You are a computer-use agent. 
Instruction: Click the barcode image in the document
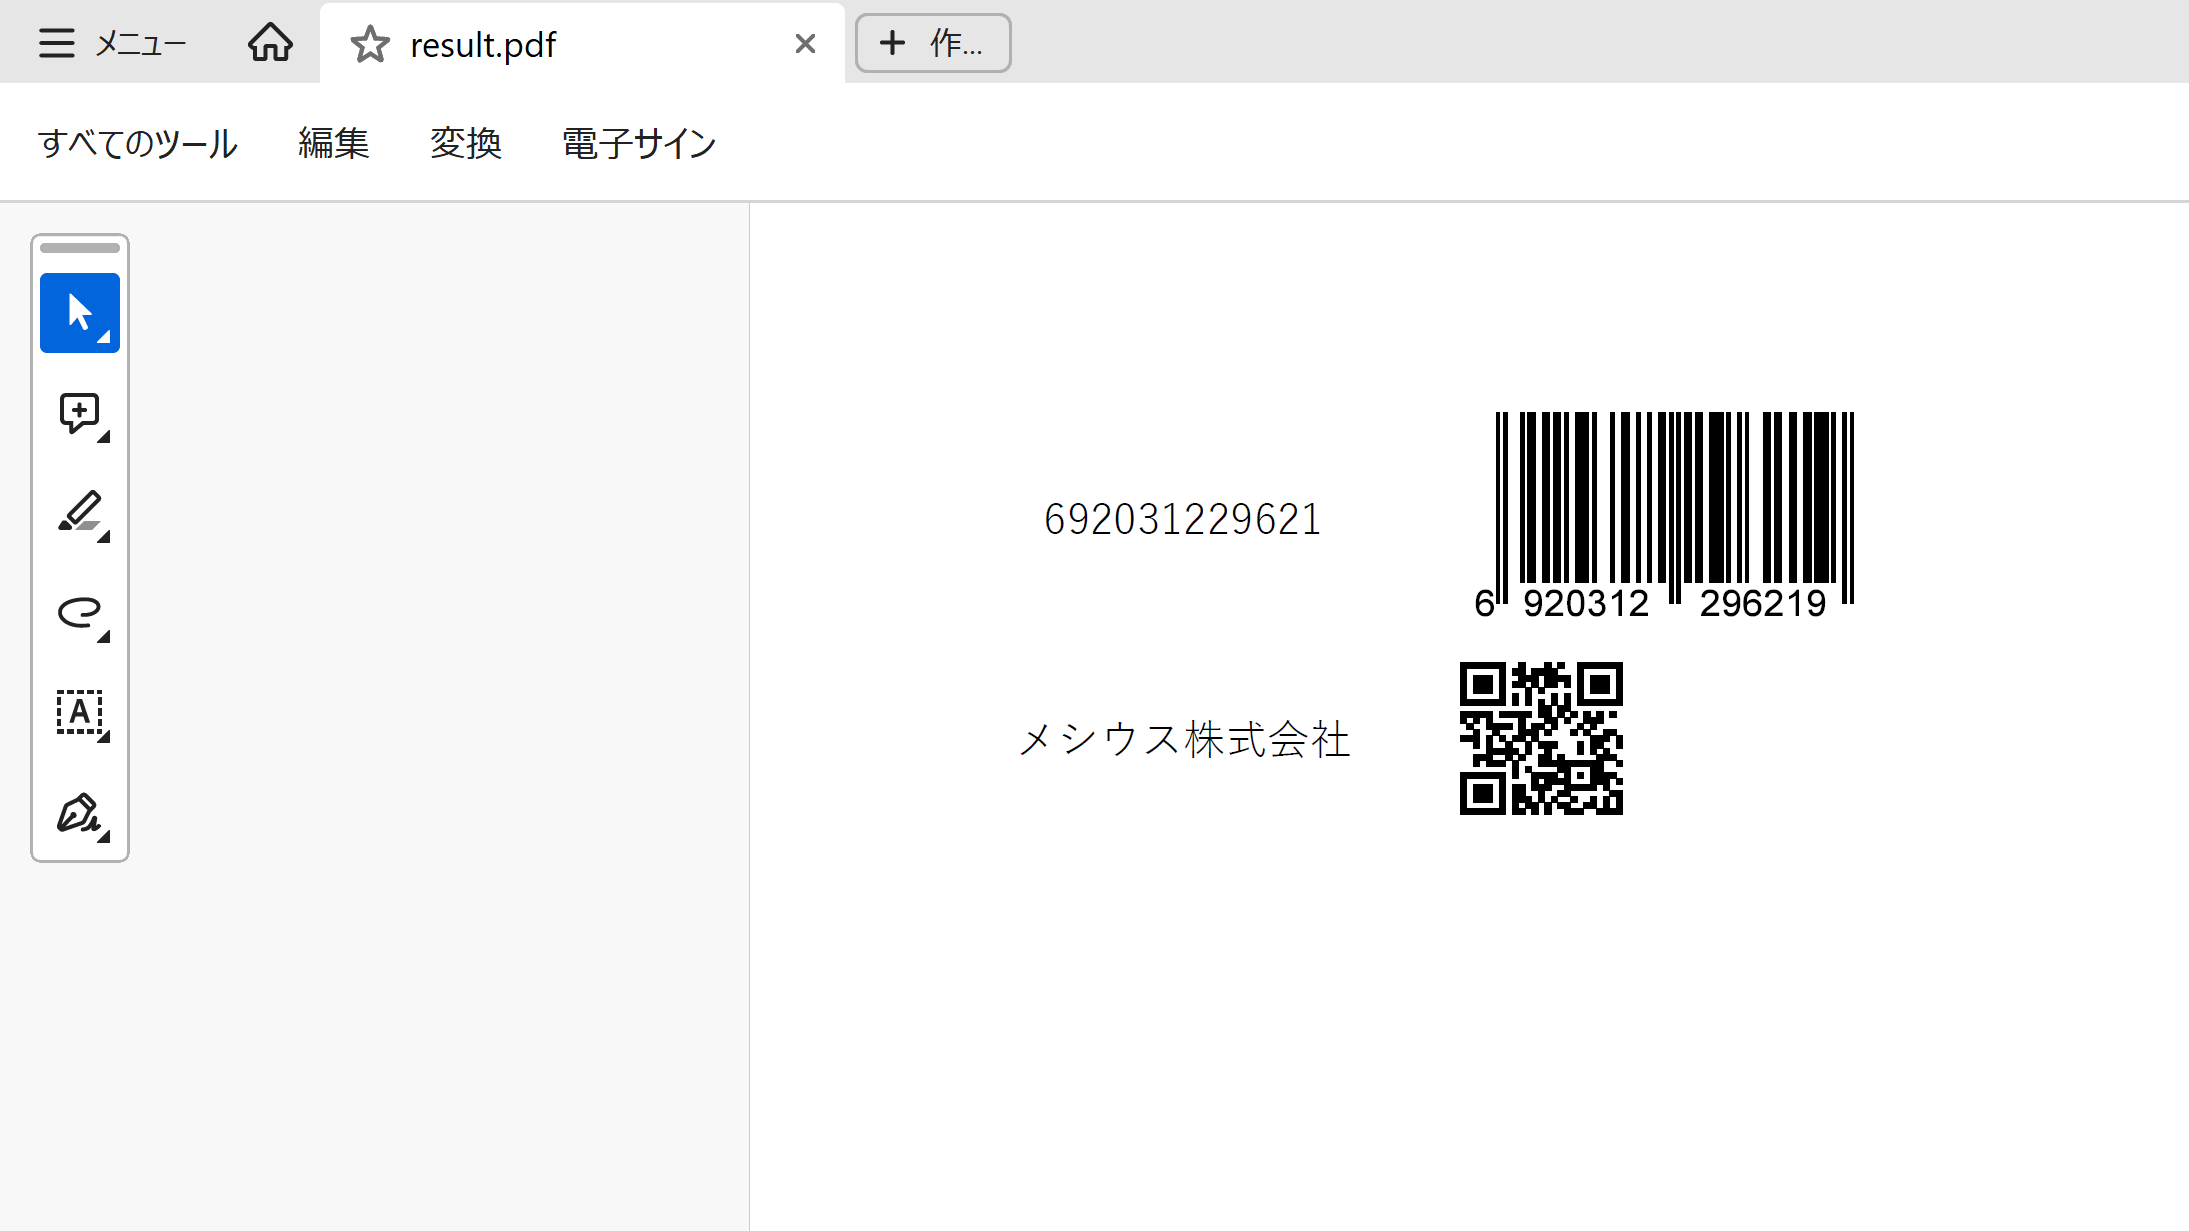[x=1665, y=515]
